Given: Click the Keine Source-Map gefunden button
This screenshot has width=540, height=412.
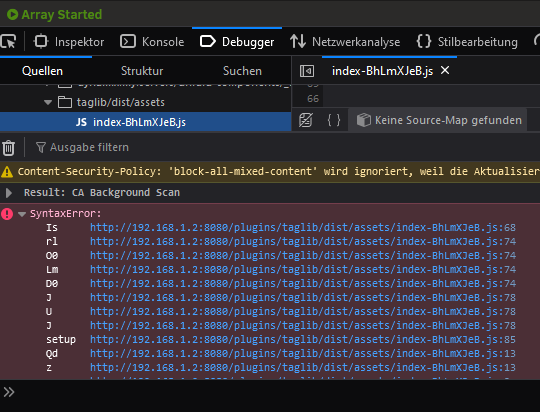Looking at the screenshot, I should (438, 120).
